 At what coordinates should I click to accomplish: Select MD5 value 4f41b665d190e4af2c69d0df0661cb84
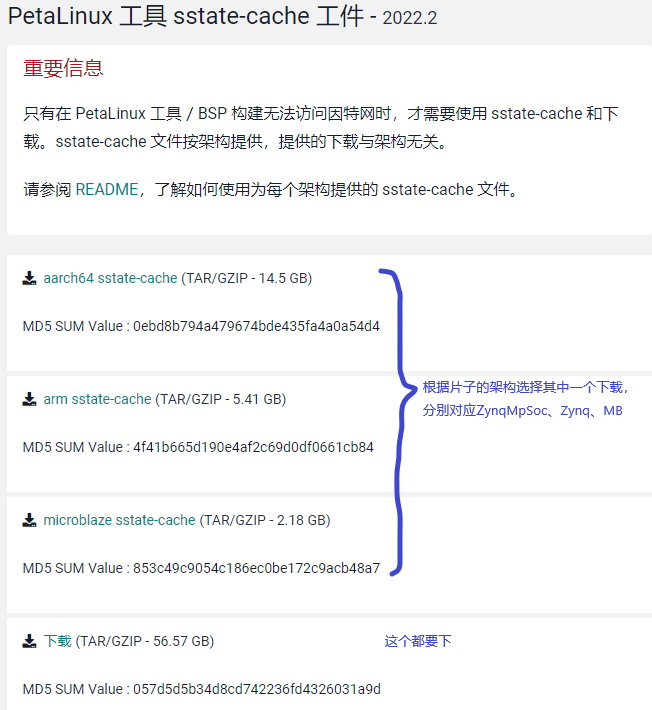tap(253, 447)
